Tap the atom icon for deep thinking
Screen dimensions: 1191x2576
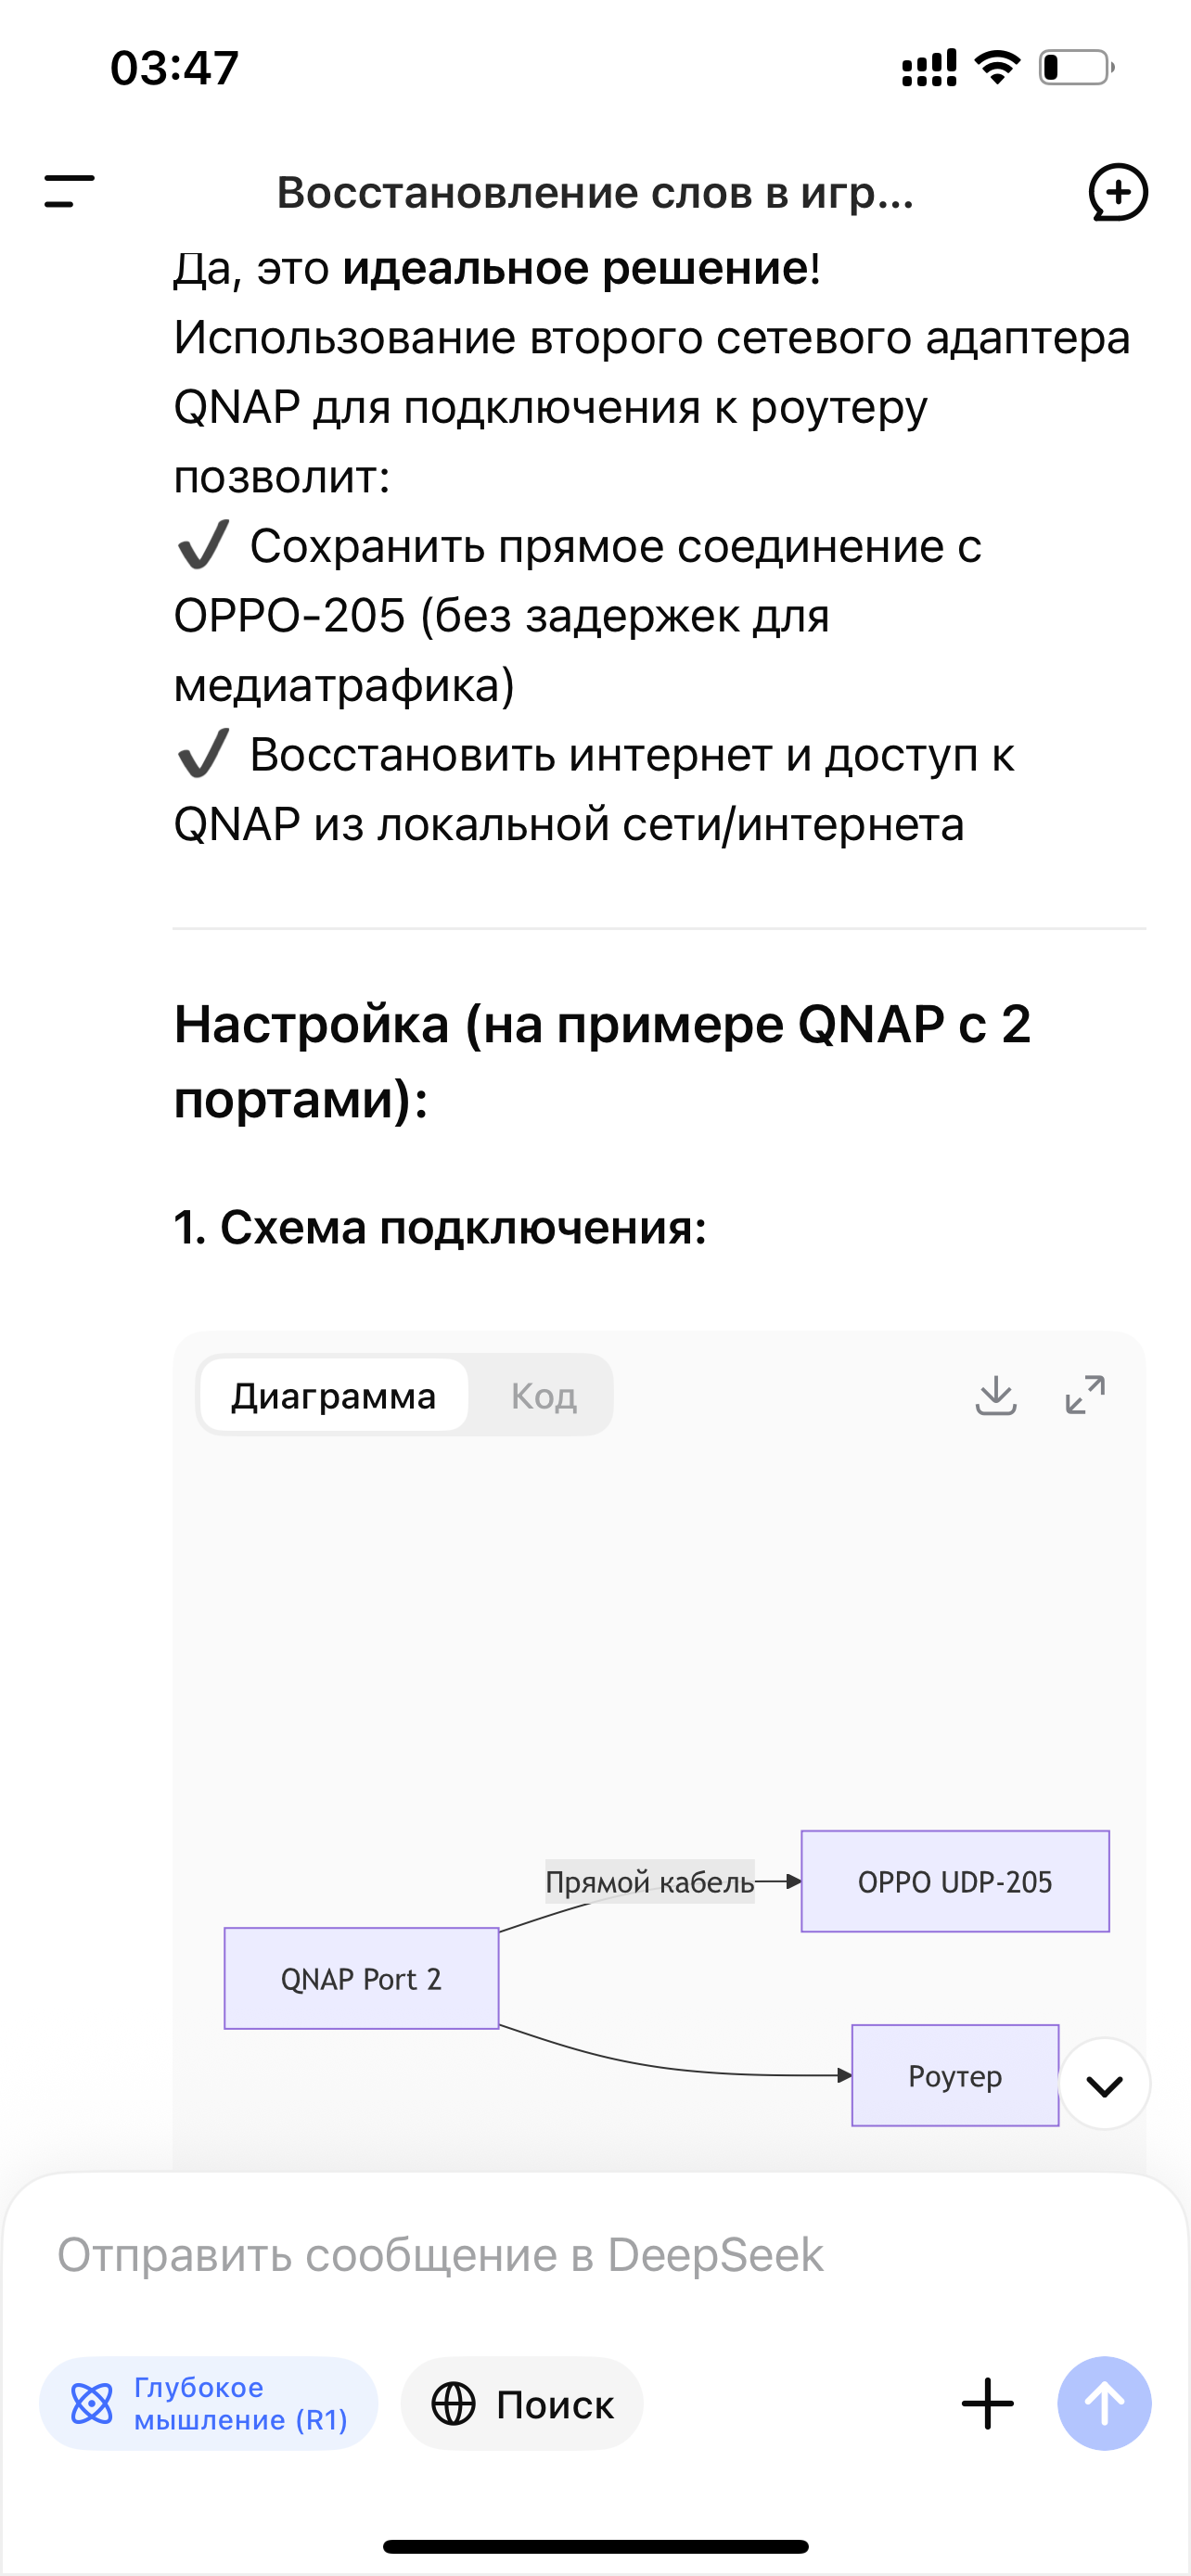coord(92,2403)
